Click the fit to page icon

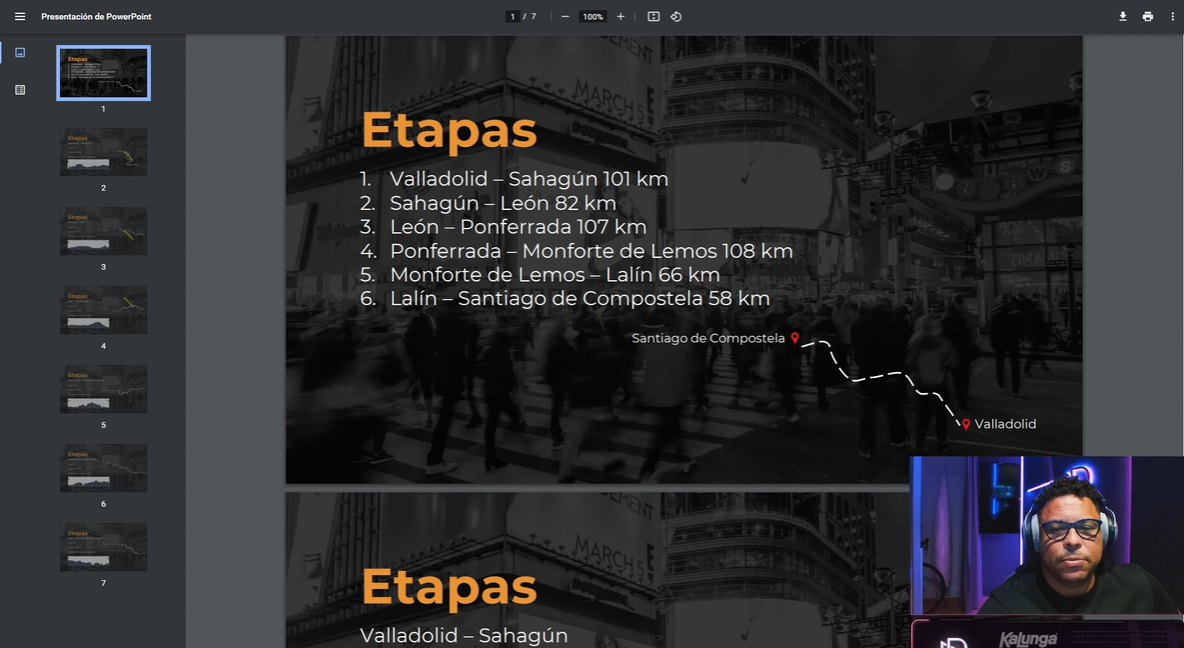click(x=654, y=17)
